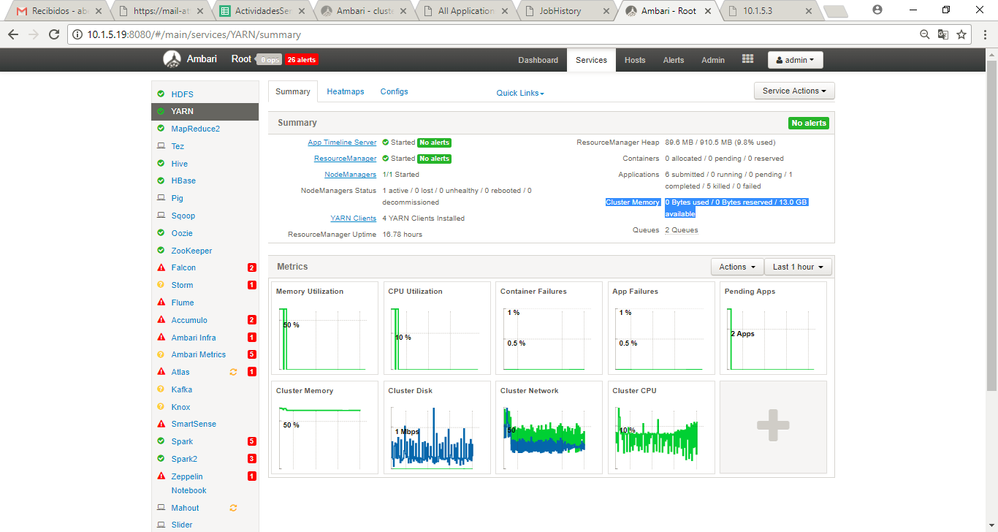998x532 pixels.
Task: Open Chrome three-dot menu
Action: click(985, 34)
